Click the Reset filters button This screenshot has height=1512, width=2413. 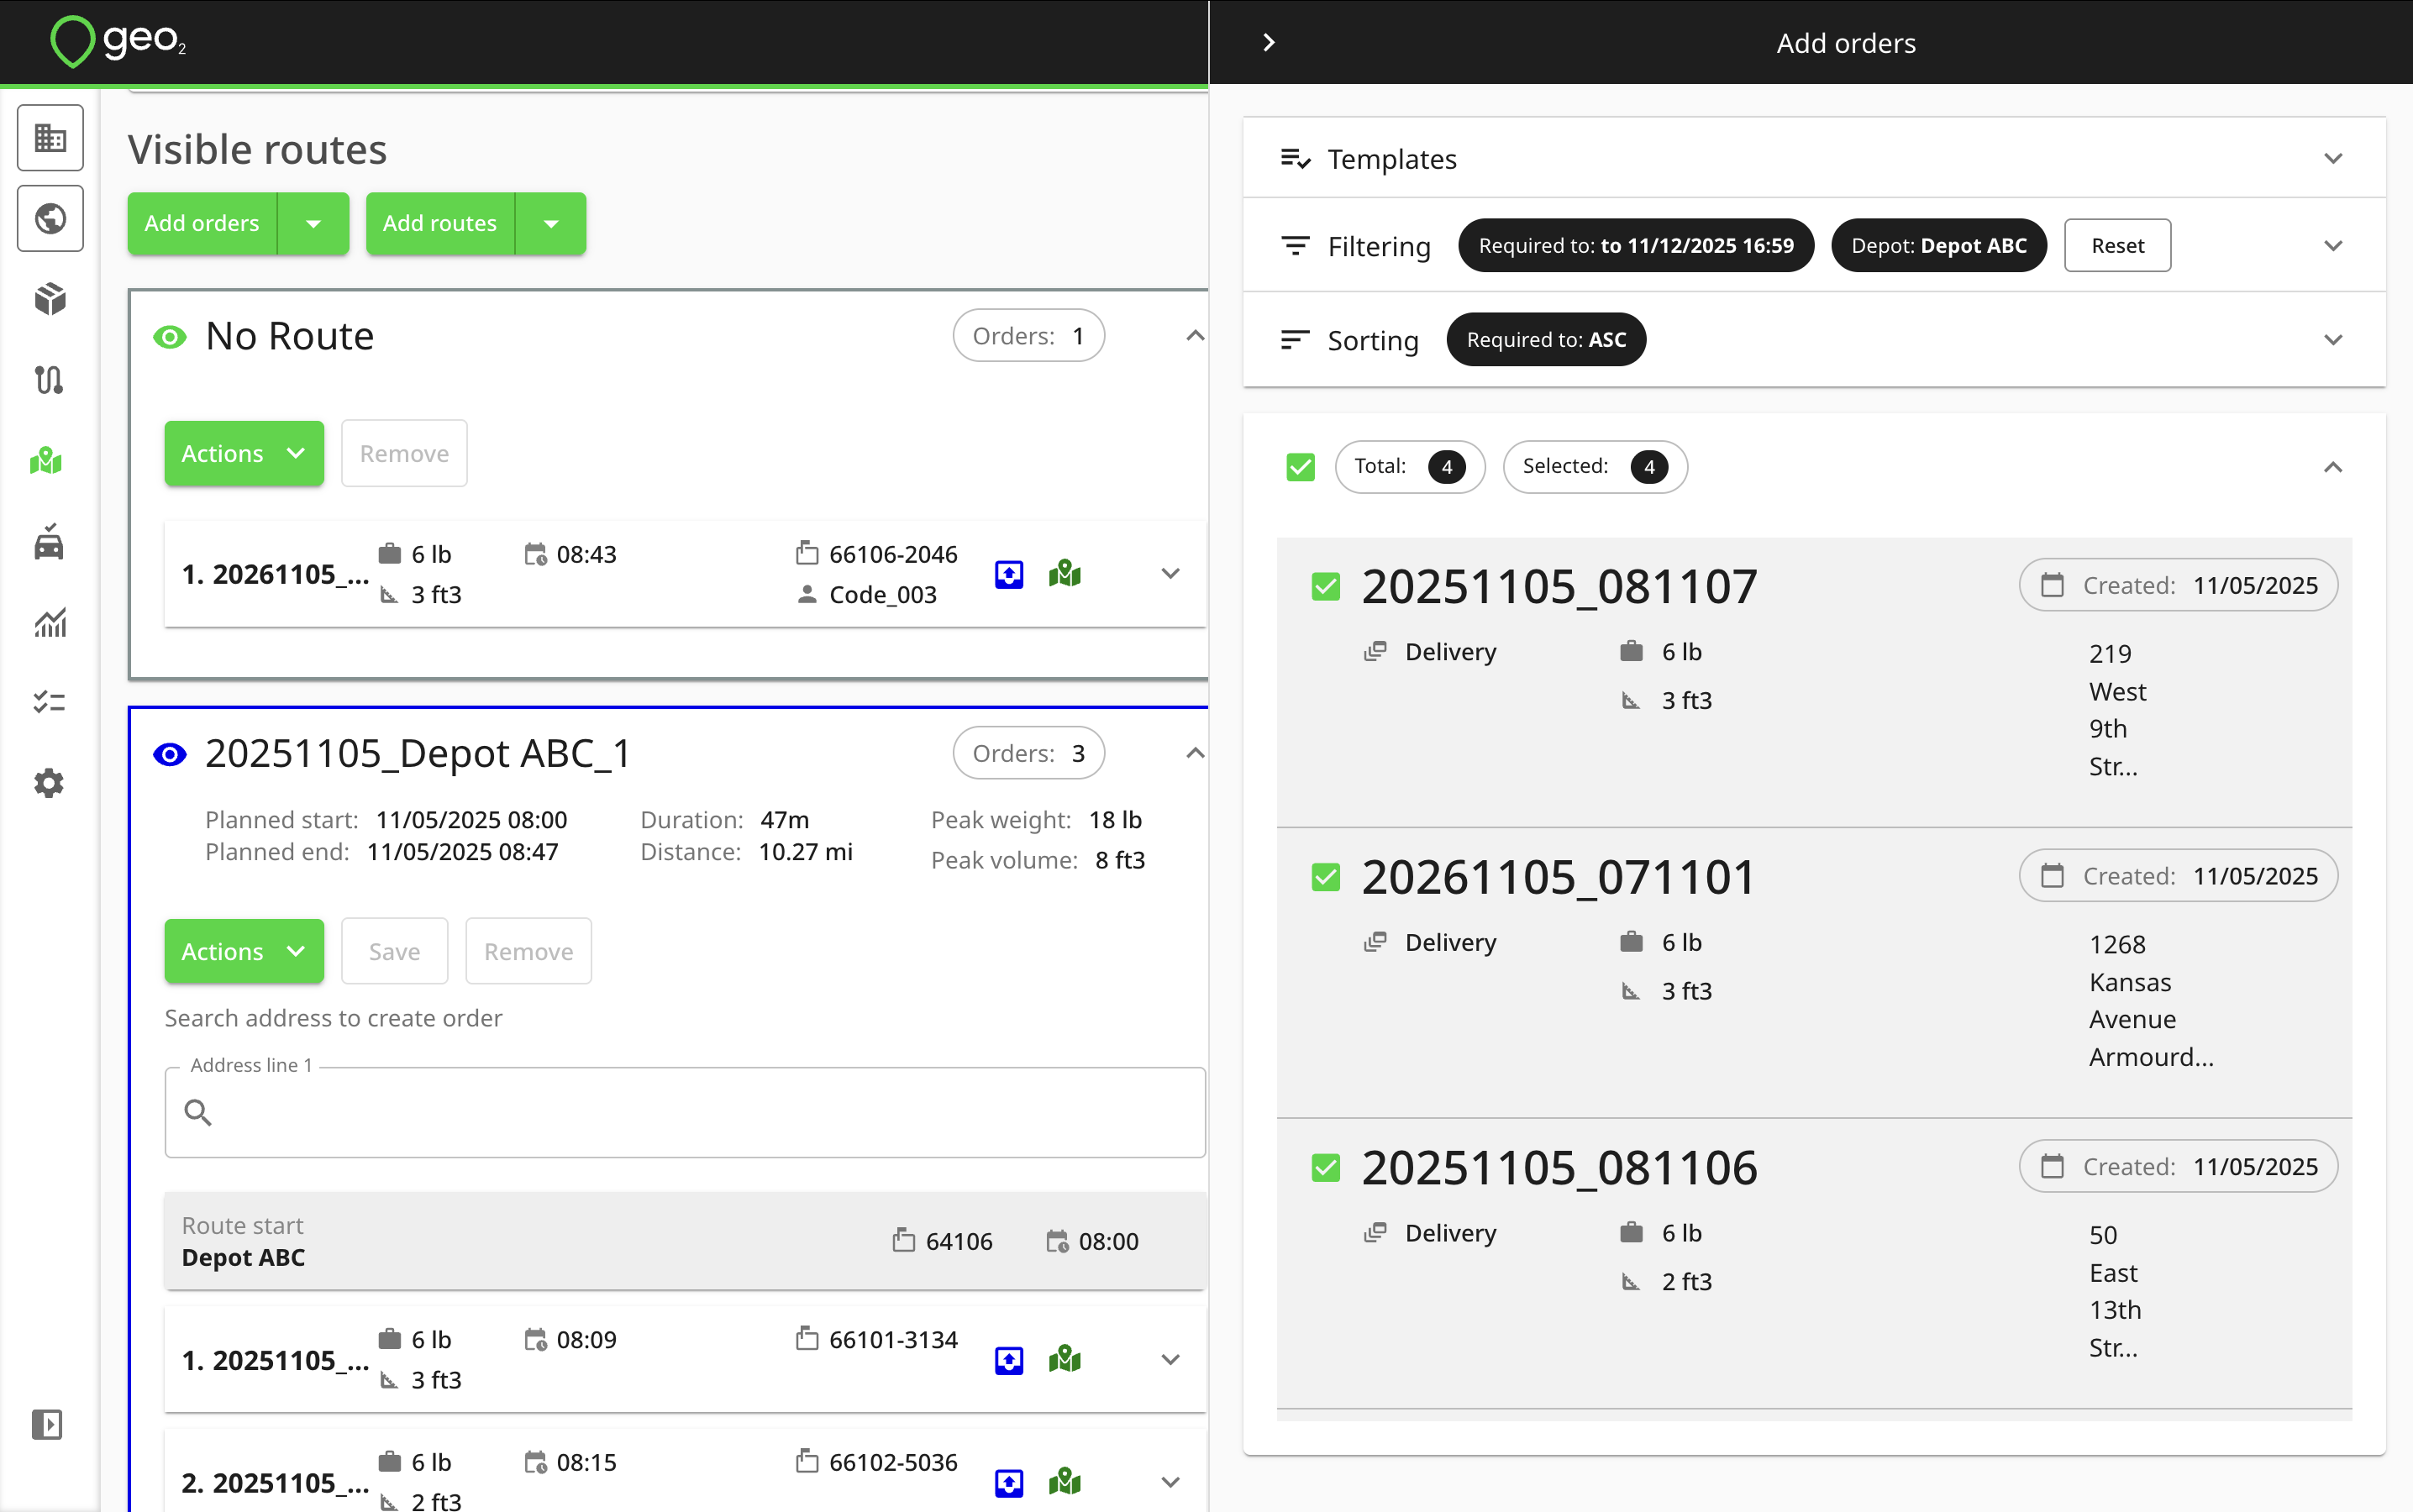point(2117,246)
